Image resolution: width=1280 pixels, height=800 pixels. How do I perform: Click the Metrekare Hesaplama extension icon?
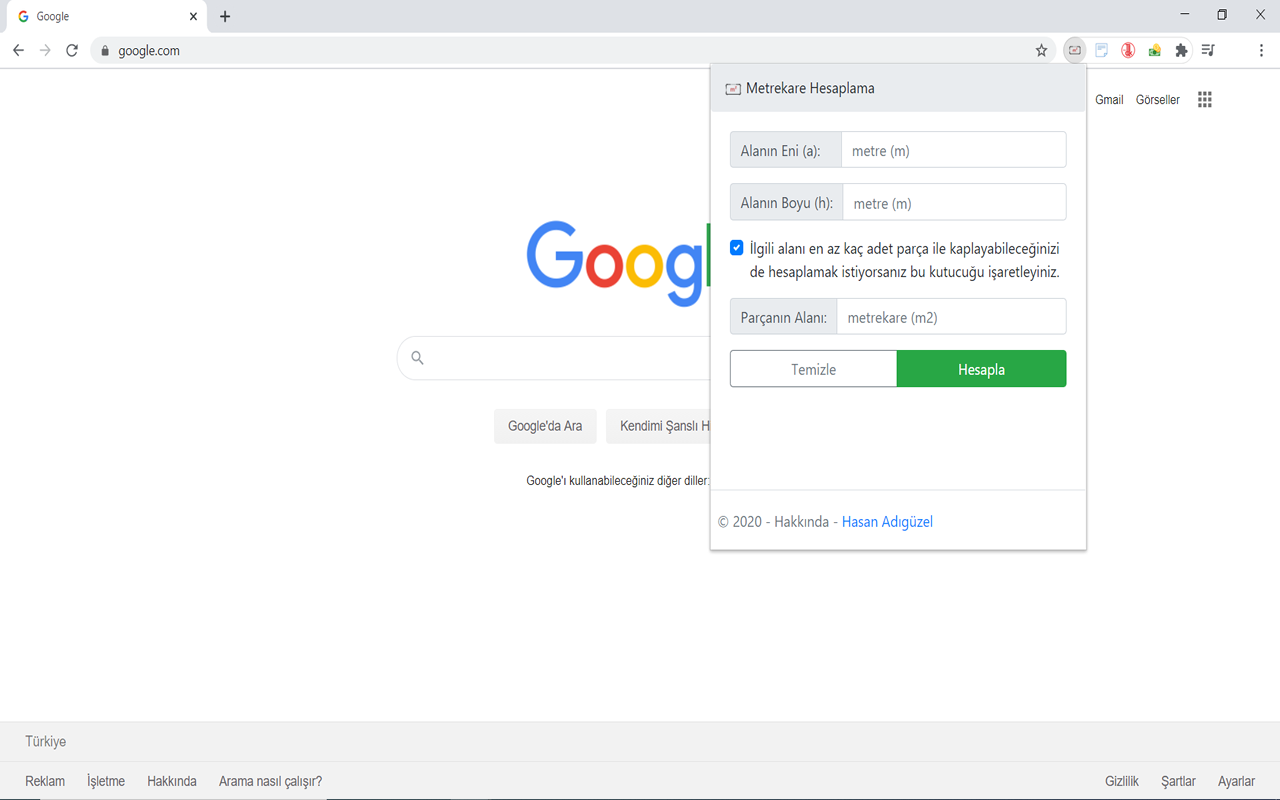(1074, 50)
